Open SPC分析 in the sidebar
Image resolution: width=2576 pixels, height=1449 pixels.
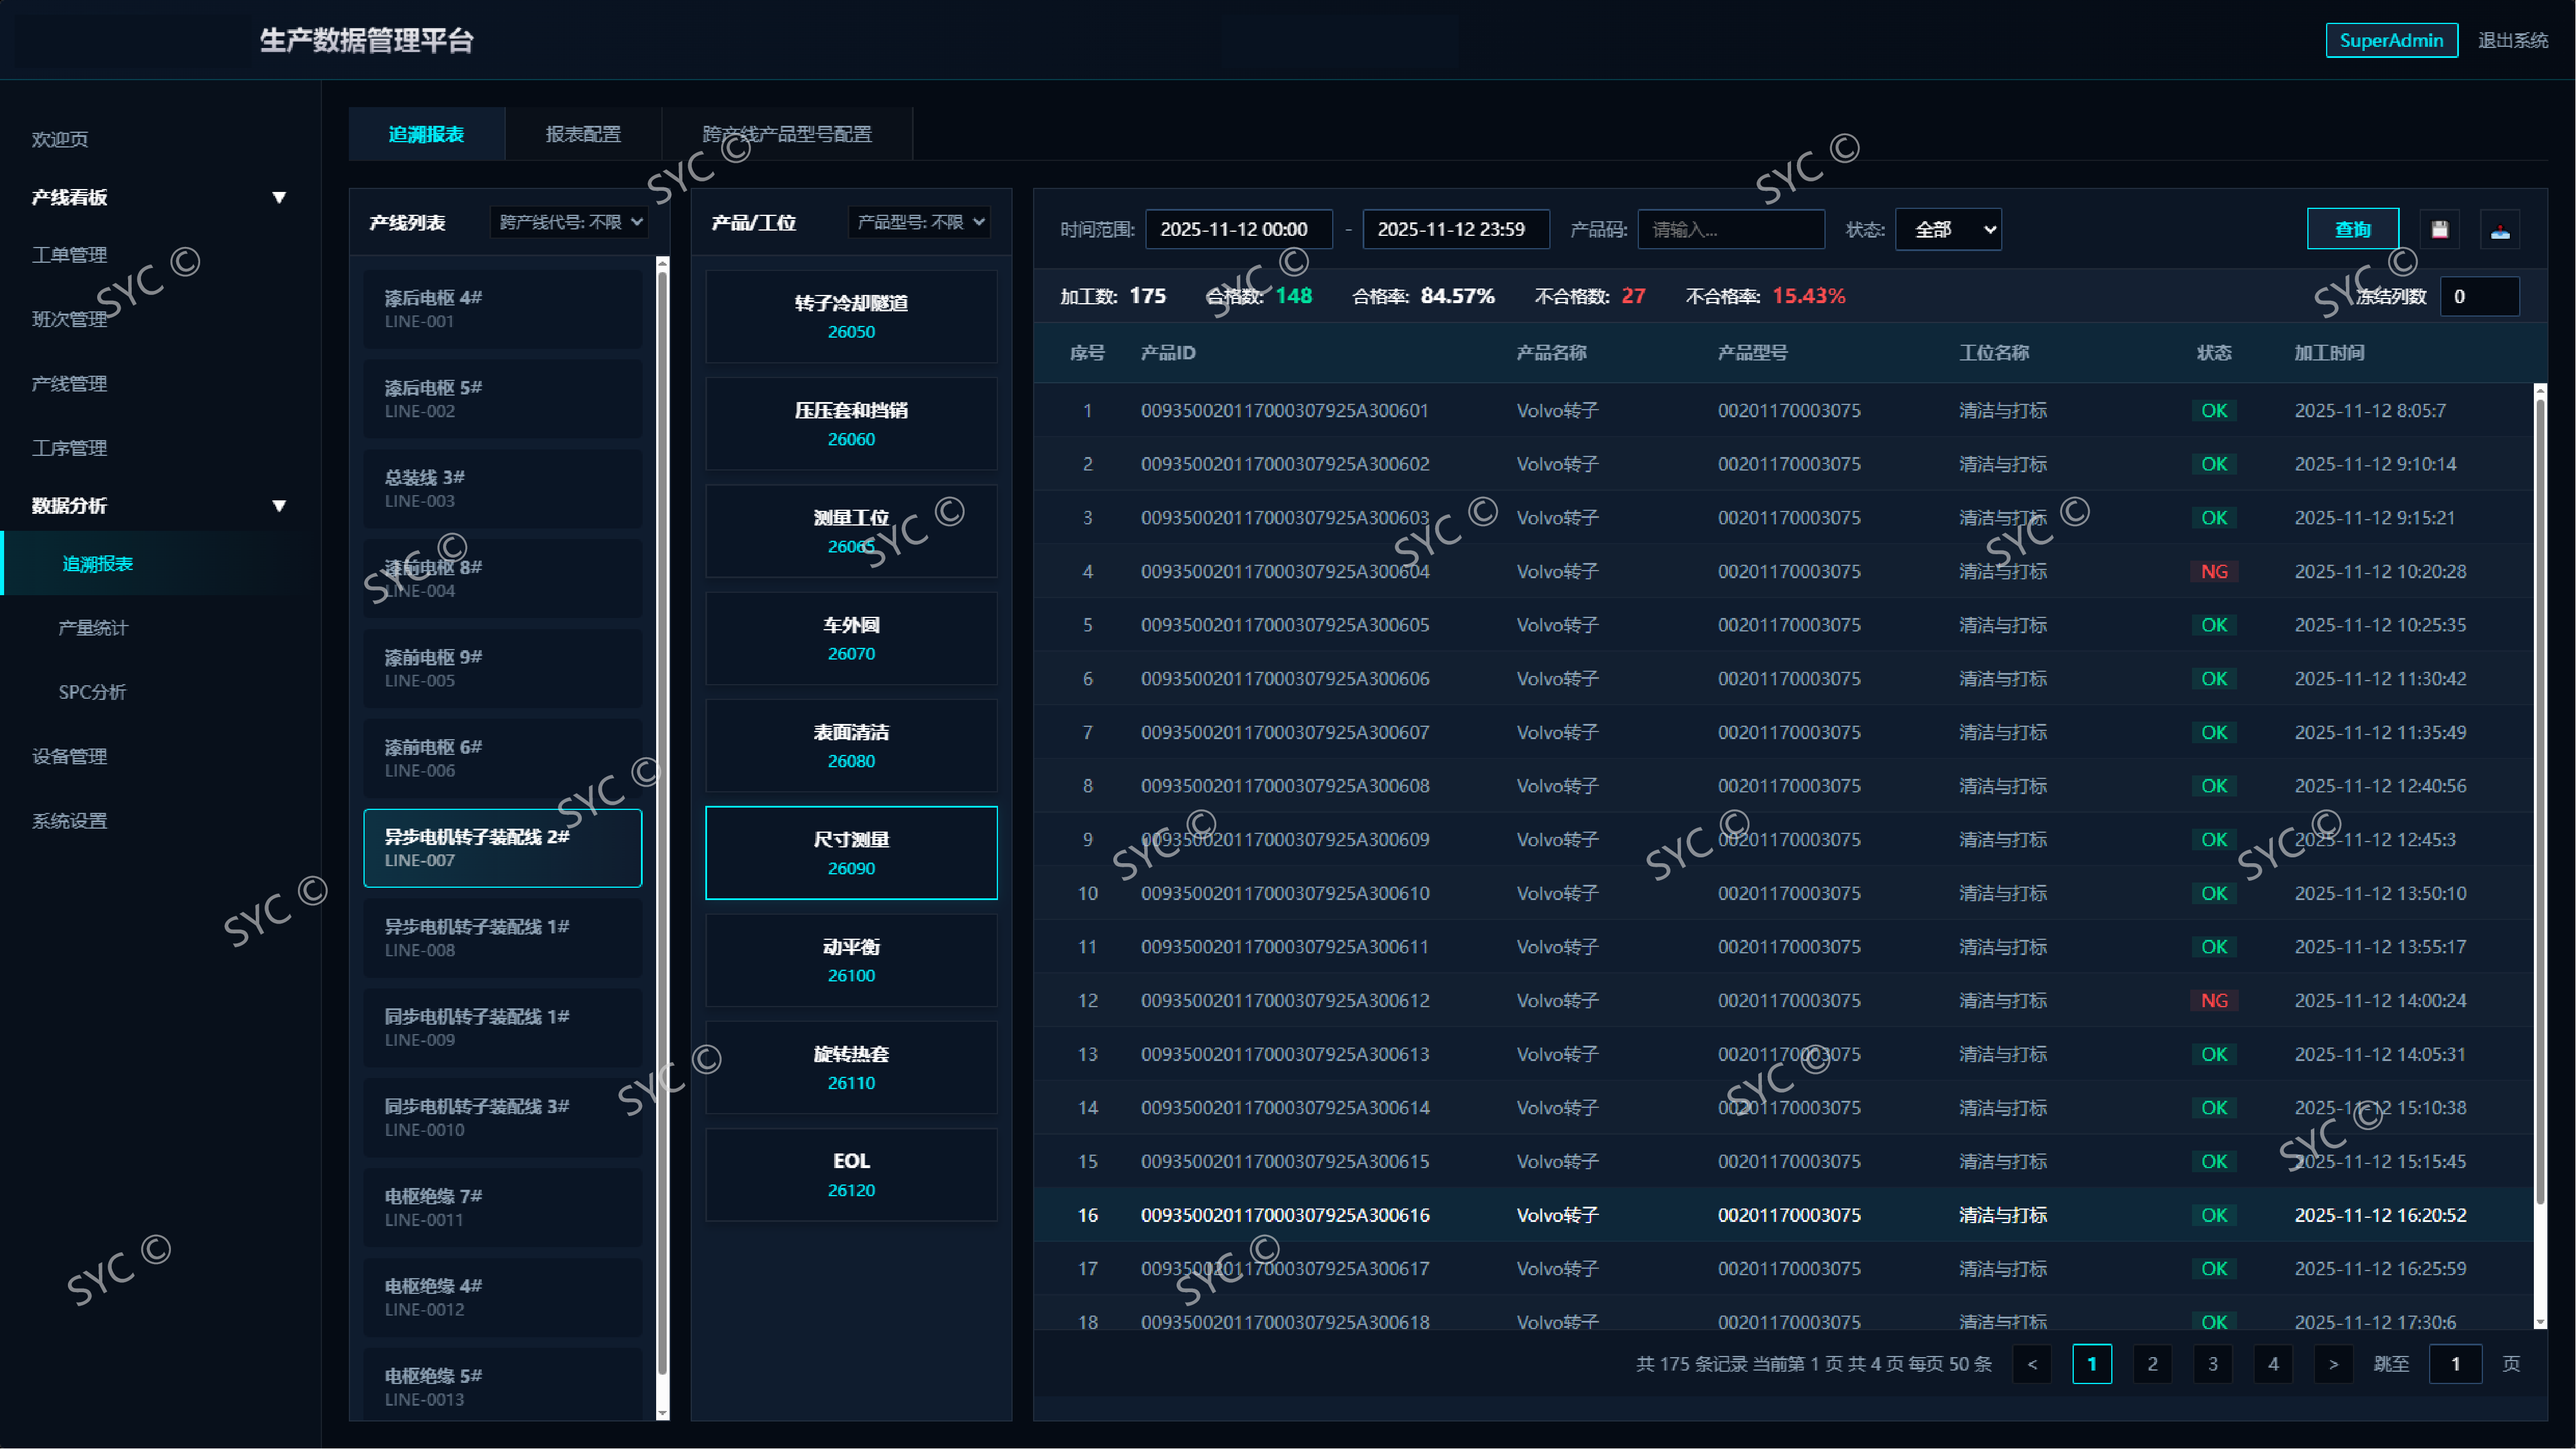[x=92, y=692]
